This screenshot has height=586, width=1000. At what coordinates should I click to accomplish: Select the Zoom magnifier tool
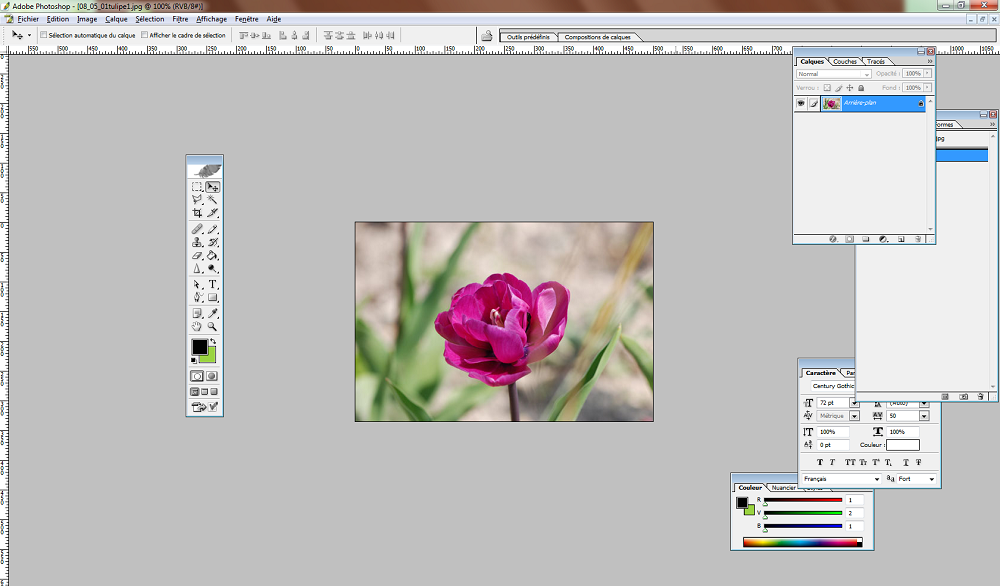point(212,326)
